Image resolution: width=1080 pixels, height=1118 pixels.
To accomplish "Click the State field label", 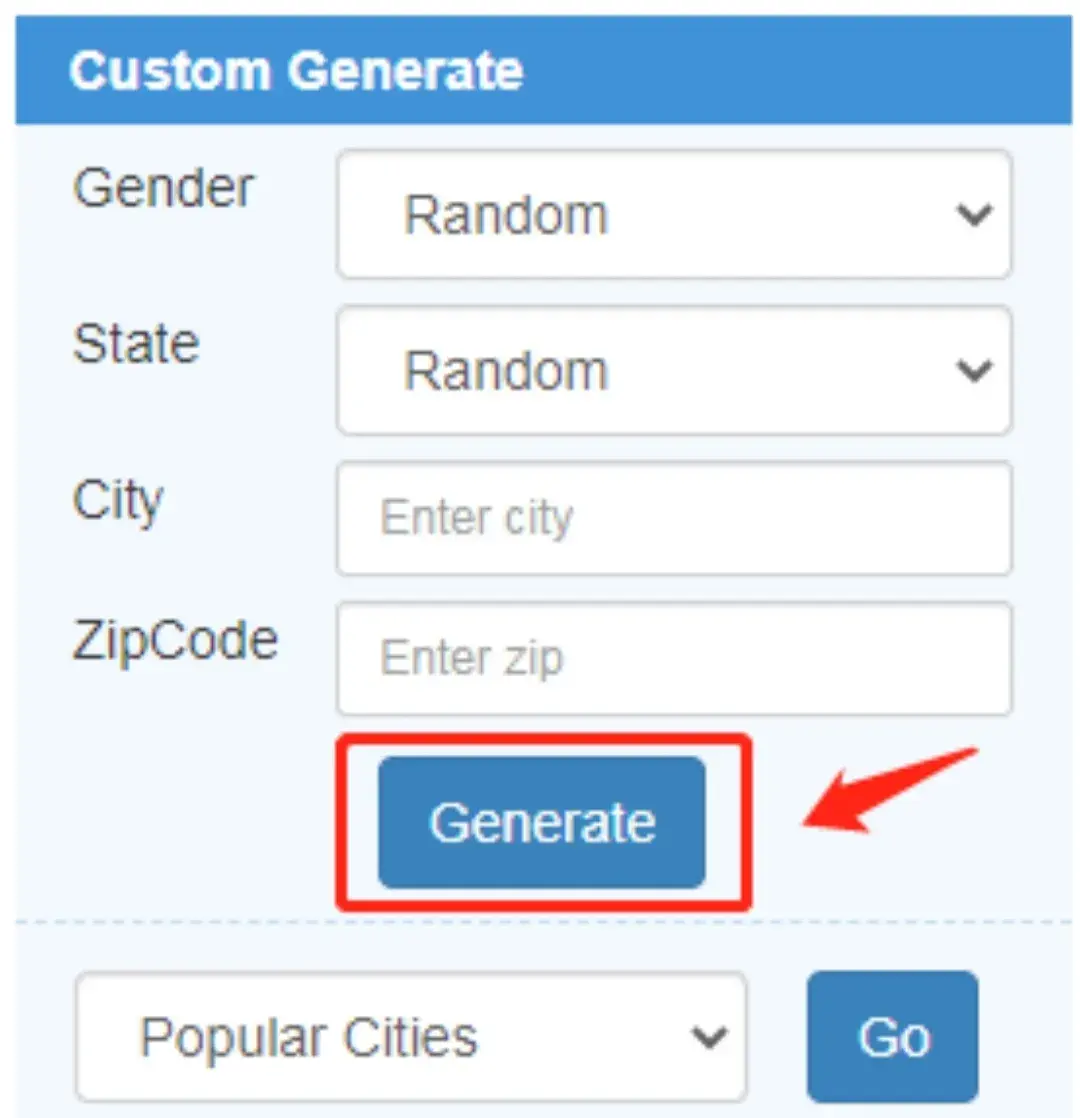I will (135, 344).
